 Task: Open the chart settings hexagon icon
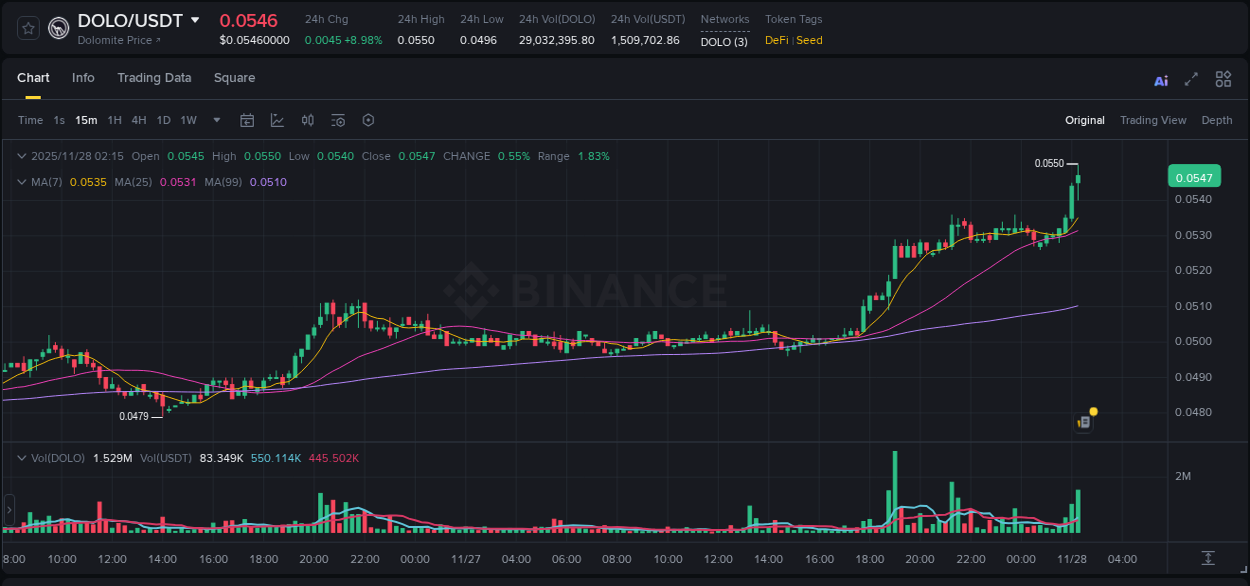click(368, 119)
